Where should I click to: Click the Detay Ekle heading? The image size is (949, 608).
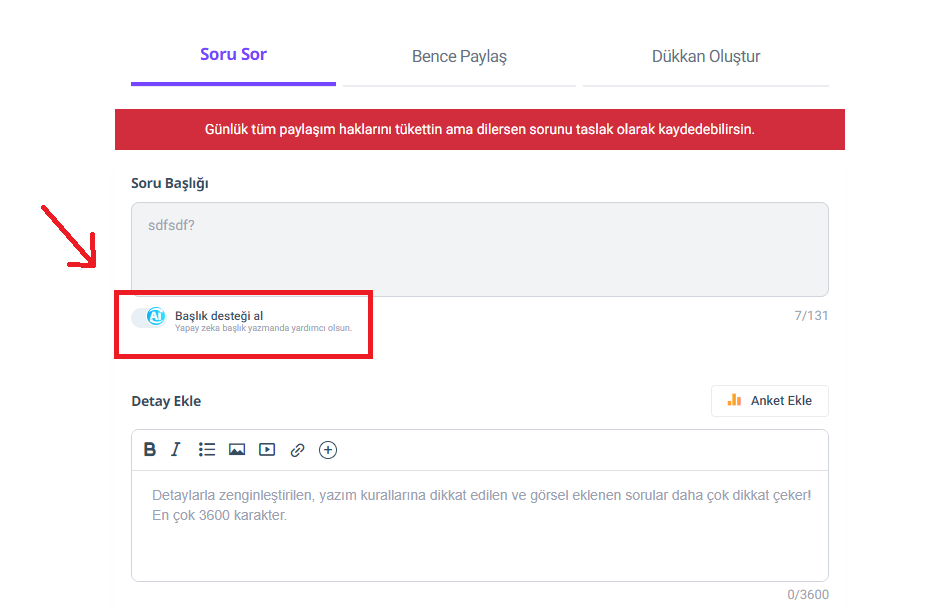166,401
